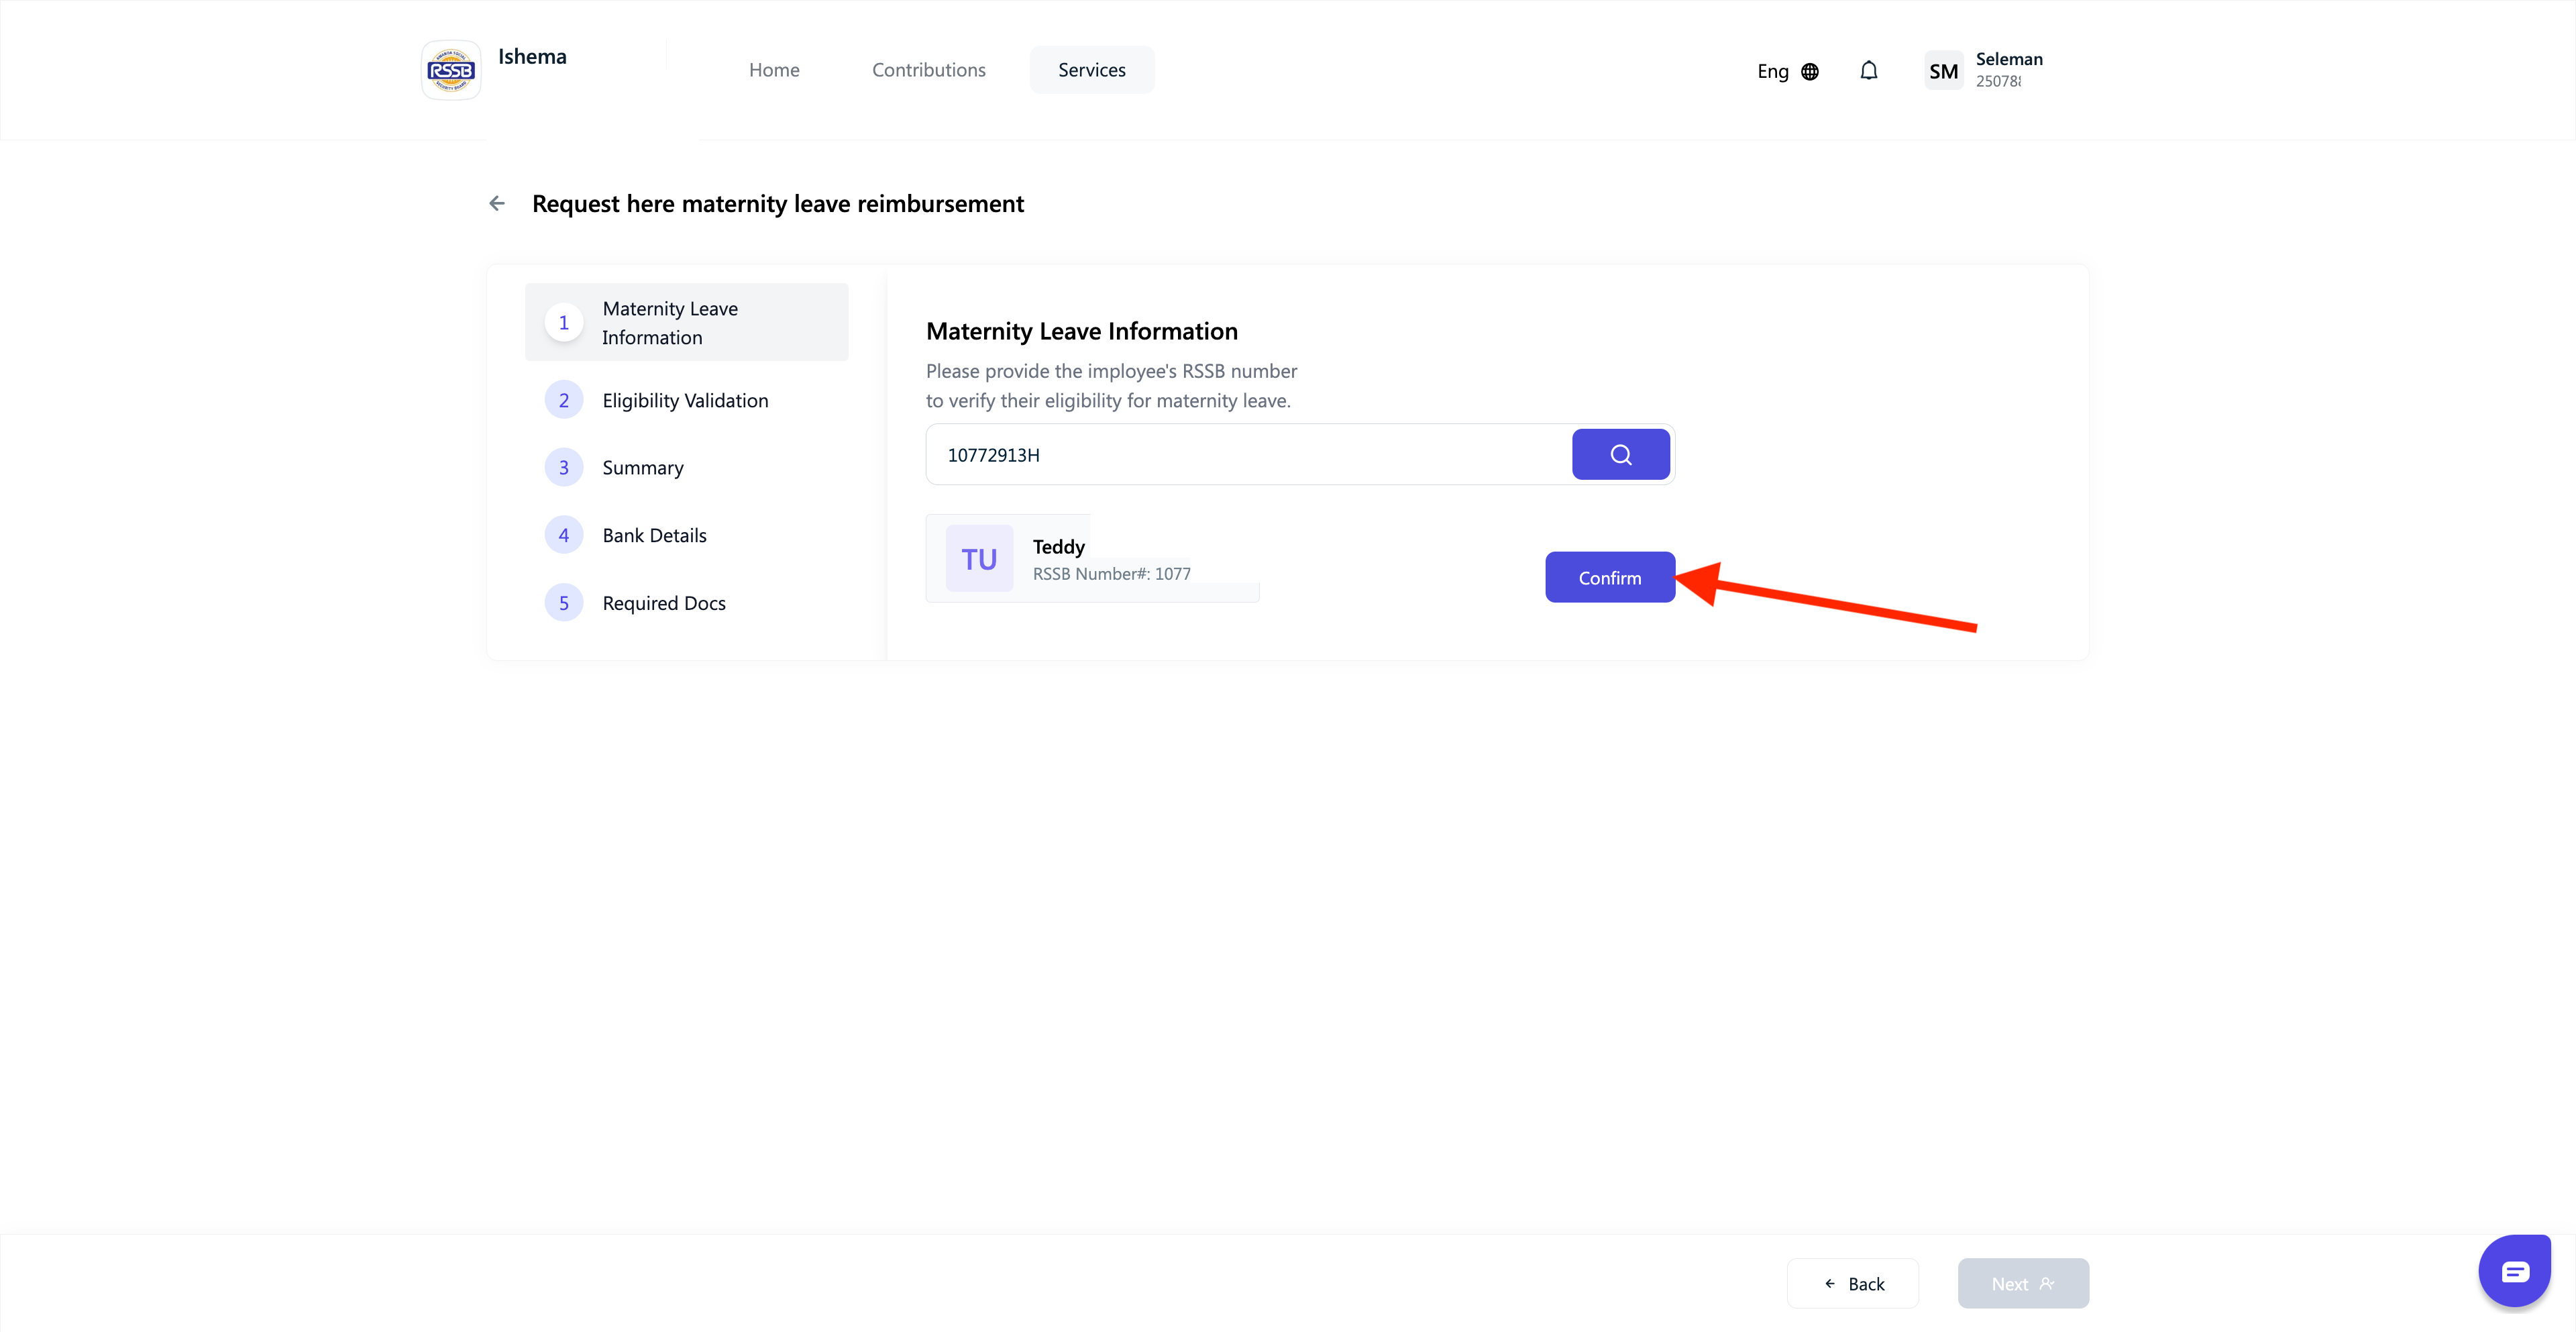Jump to step 4 Bank Details
Viewport: 2576px width, 1332px height.
654,536
